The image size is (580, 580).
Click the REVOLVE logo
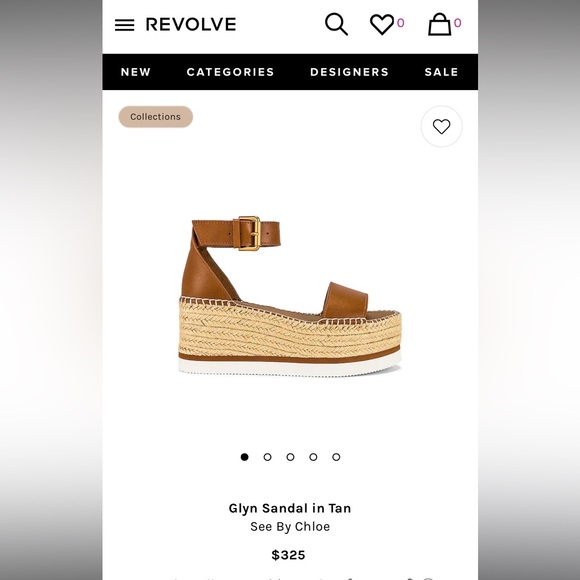[191, 25]
